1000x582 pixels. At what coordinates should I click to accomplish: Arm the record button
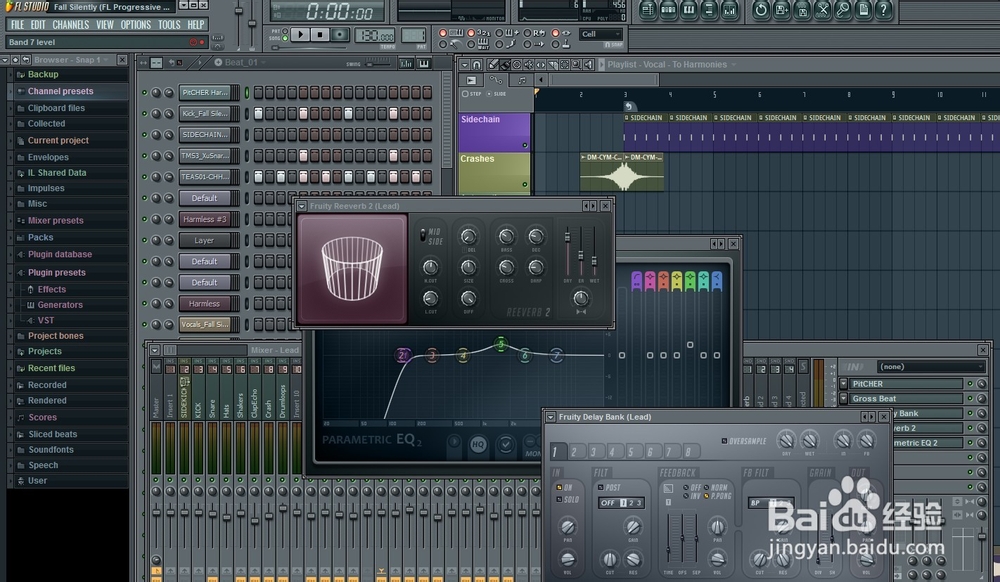(340, 34)
